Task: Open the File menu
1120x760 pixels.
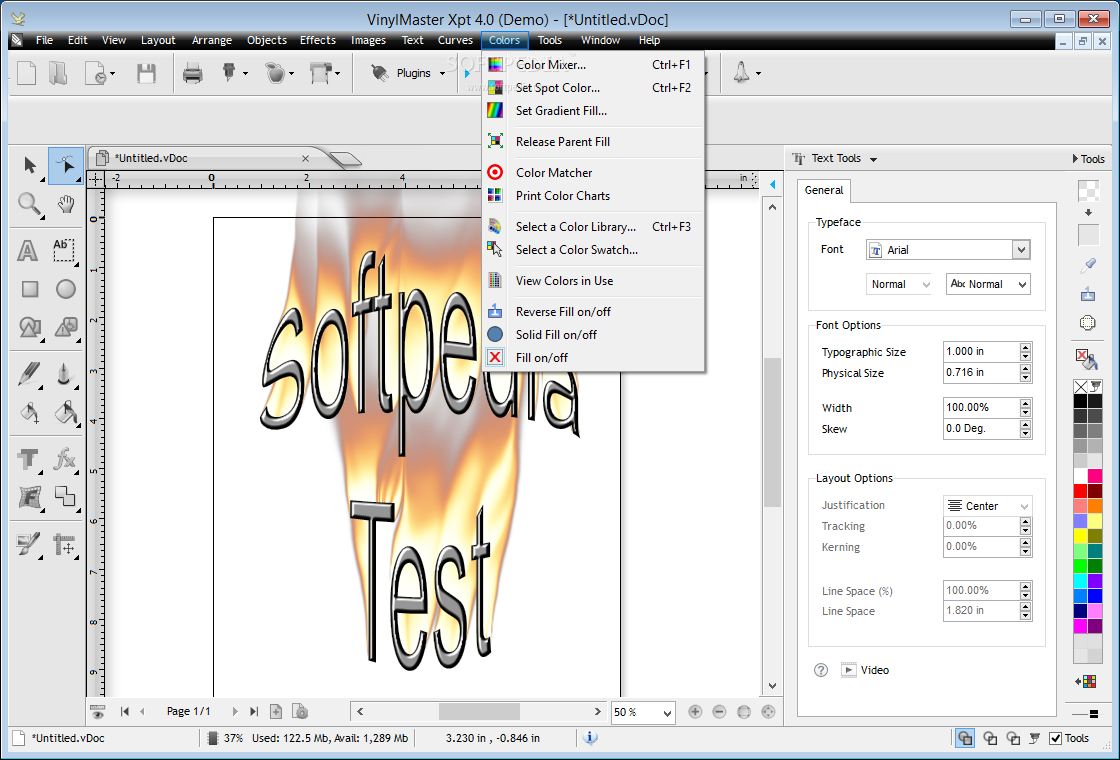Action: coord(44,40)
